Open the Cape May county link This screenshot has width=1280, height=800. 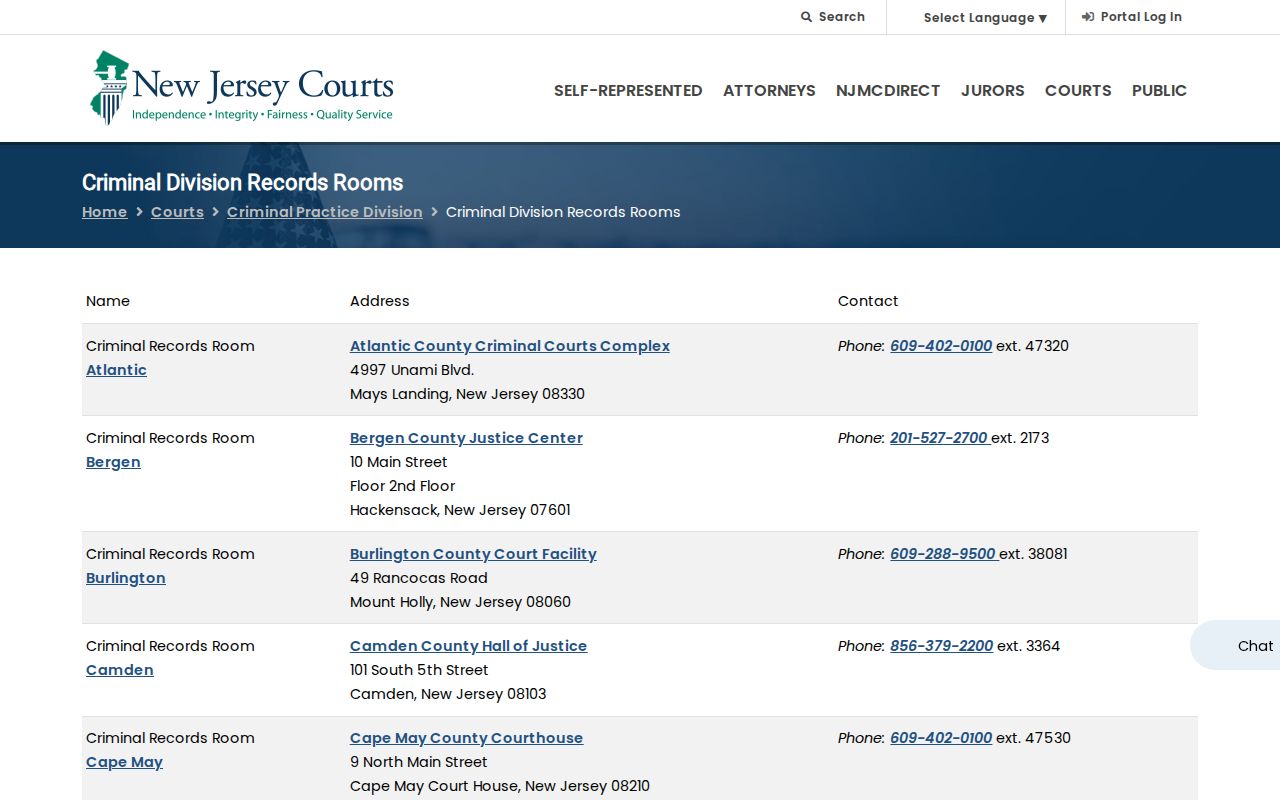124,762
